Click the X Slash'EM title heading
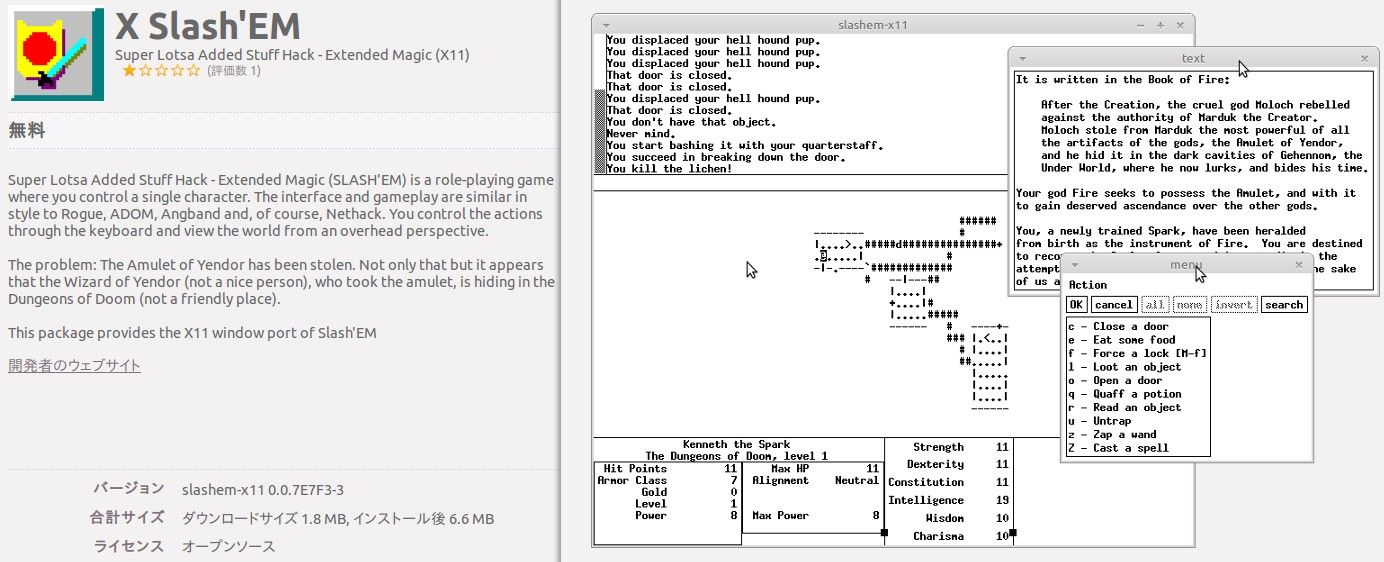Image resolution: width=1384 pixels, height=562 pixels. (207, 25)
